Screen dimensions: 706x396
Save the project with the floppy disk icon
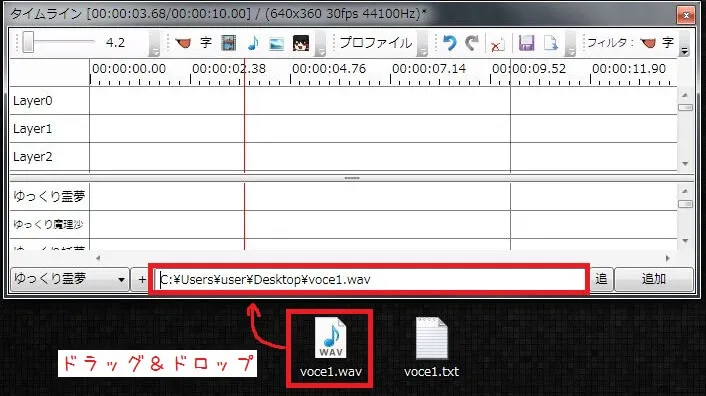pos(526,43)
